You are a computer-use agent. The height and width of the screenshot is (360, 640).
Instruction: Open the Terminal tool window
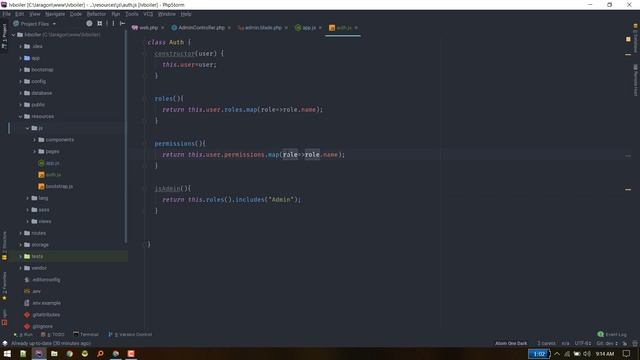(x=86, y=334)
